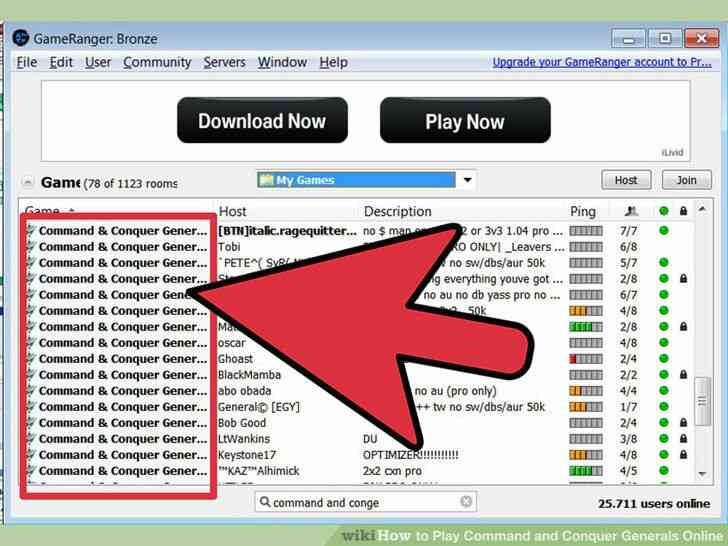The height and width of the screenshot is (546, 728).
Task: Click the Join button
Action: pyautogui.click(x=686, y=180)
